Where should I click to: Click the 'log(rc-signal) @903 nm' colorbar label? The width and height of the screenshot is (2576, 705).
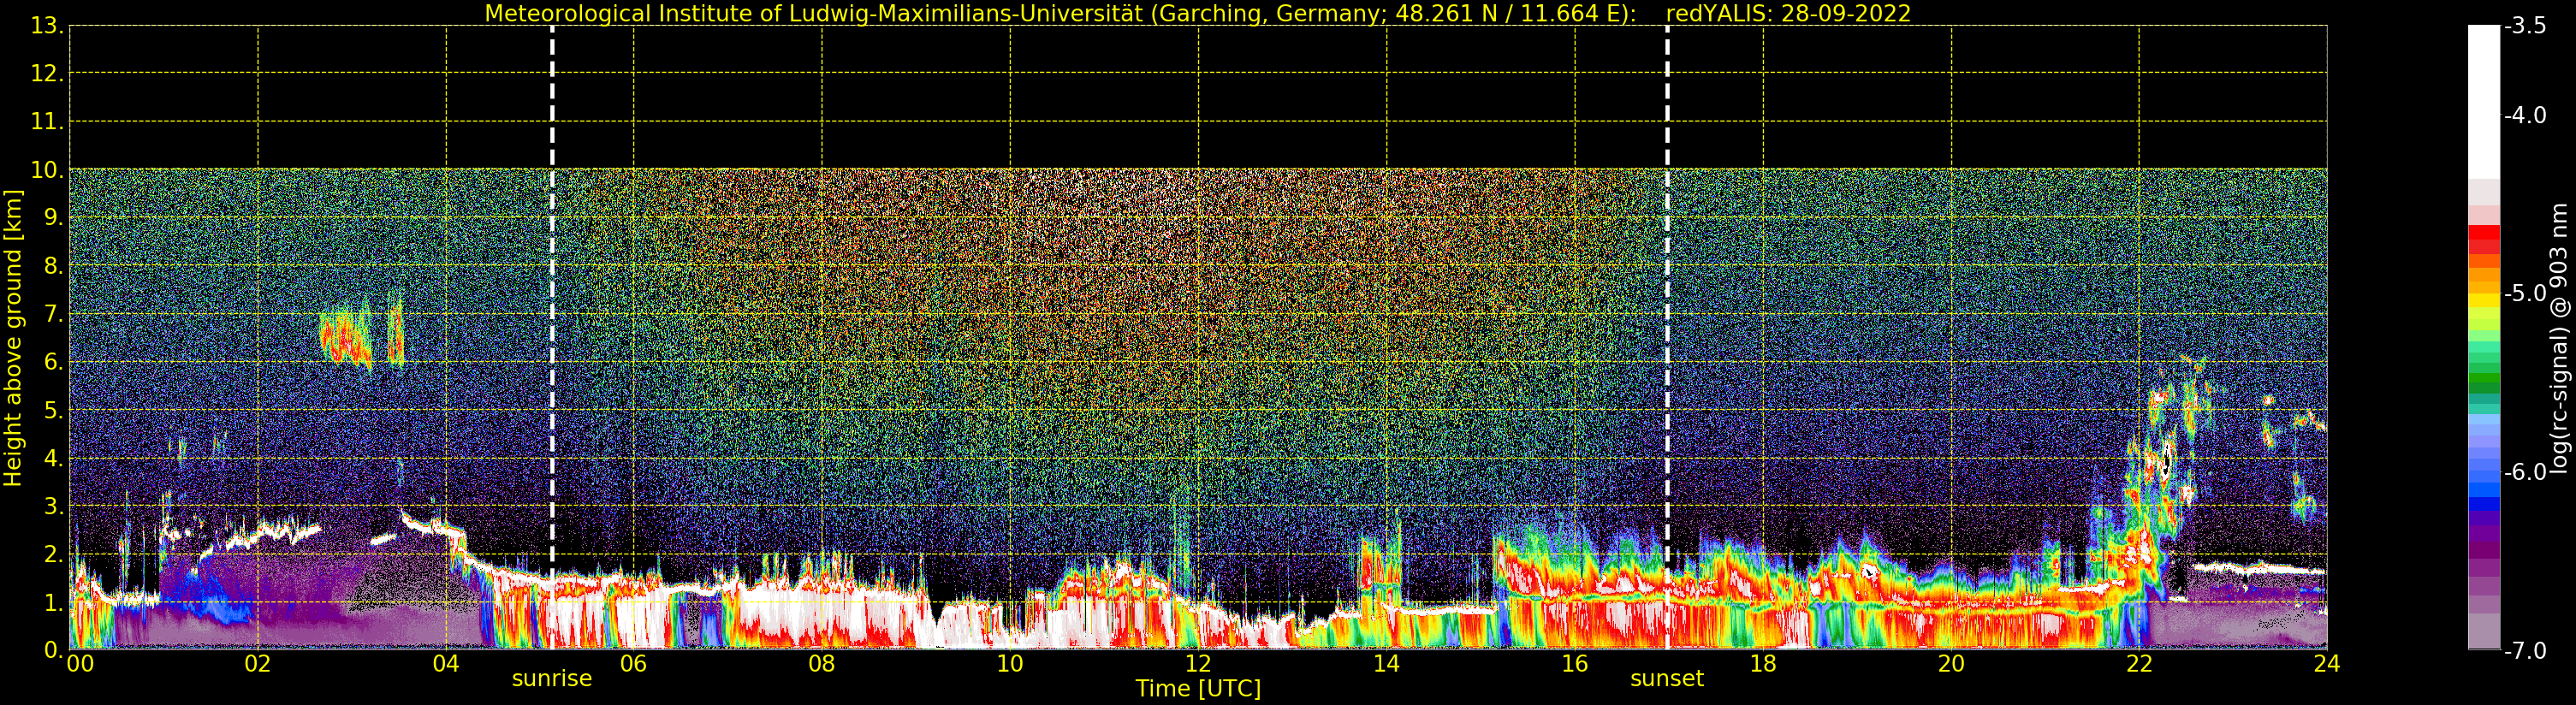(2559, 338)
